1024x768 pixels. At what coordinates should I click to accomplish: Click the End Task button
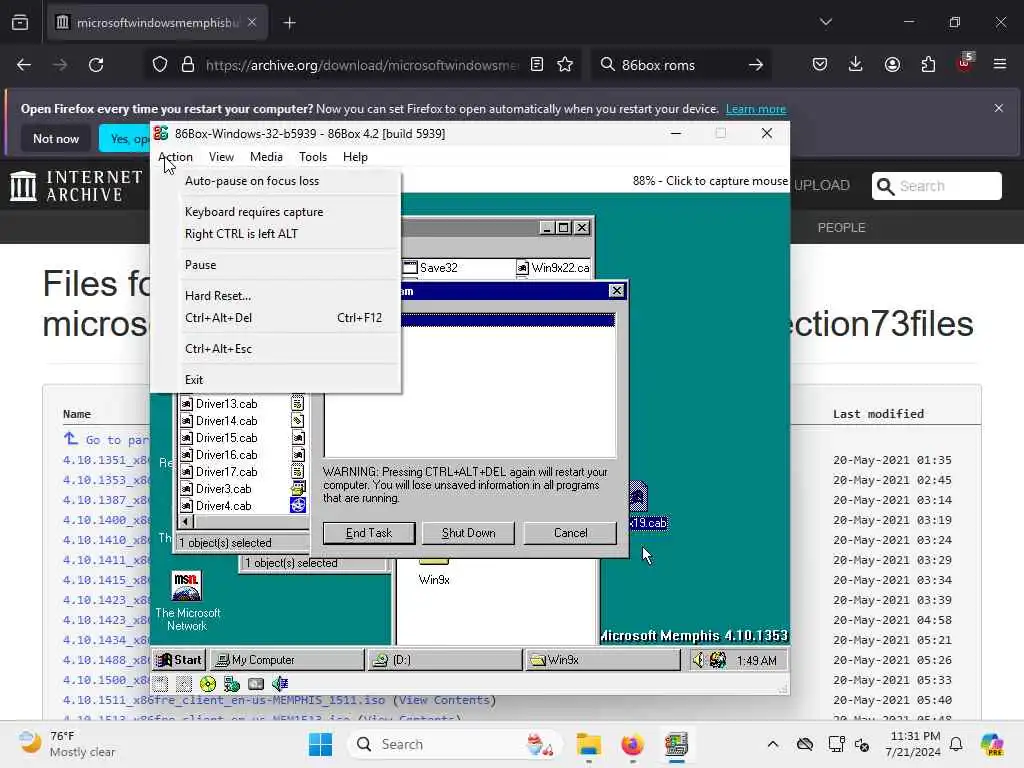tap(369, 533)
